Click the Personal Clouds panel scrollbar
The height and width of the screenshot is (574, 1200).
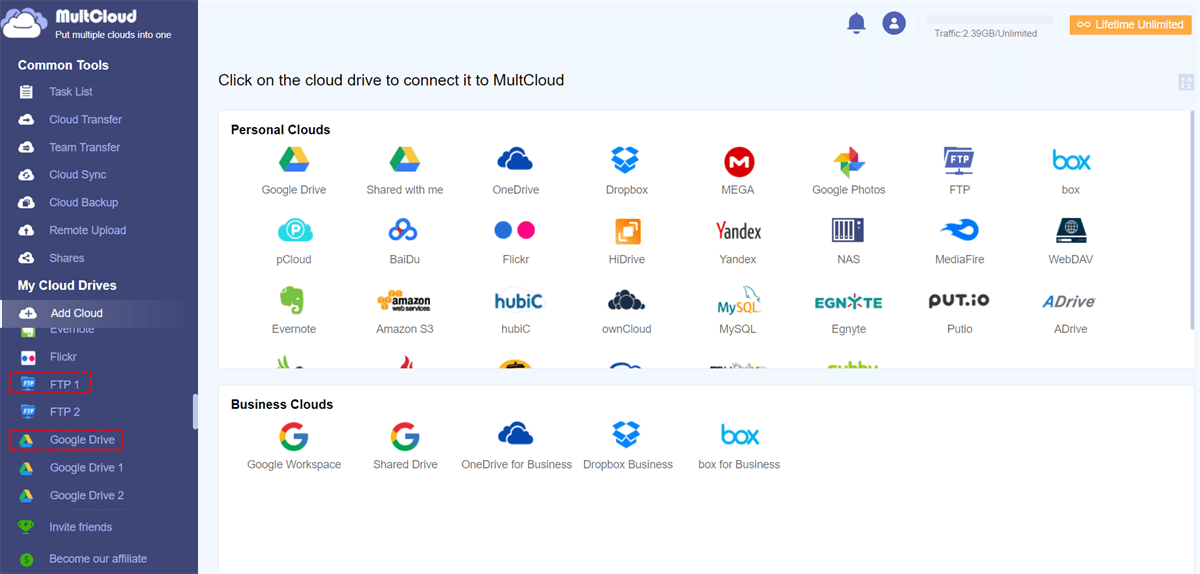tap(1192, 220)
